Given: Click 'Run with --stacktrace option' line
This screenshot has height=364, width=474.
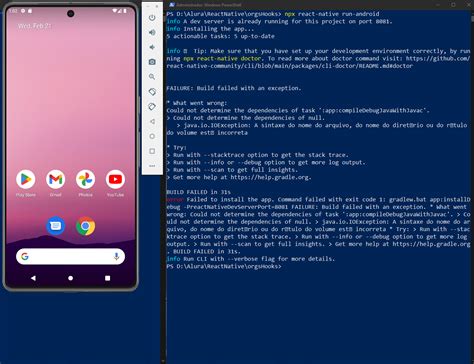Looking at the screenshot, I should pos(258,155).
